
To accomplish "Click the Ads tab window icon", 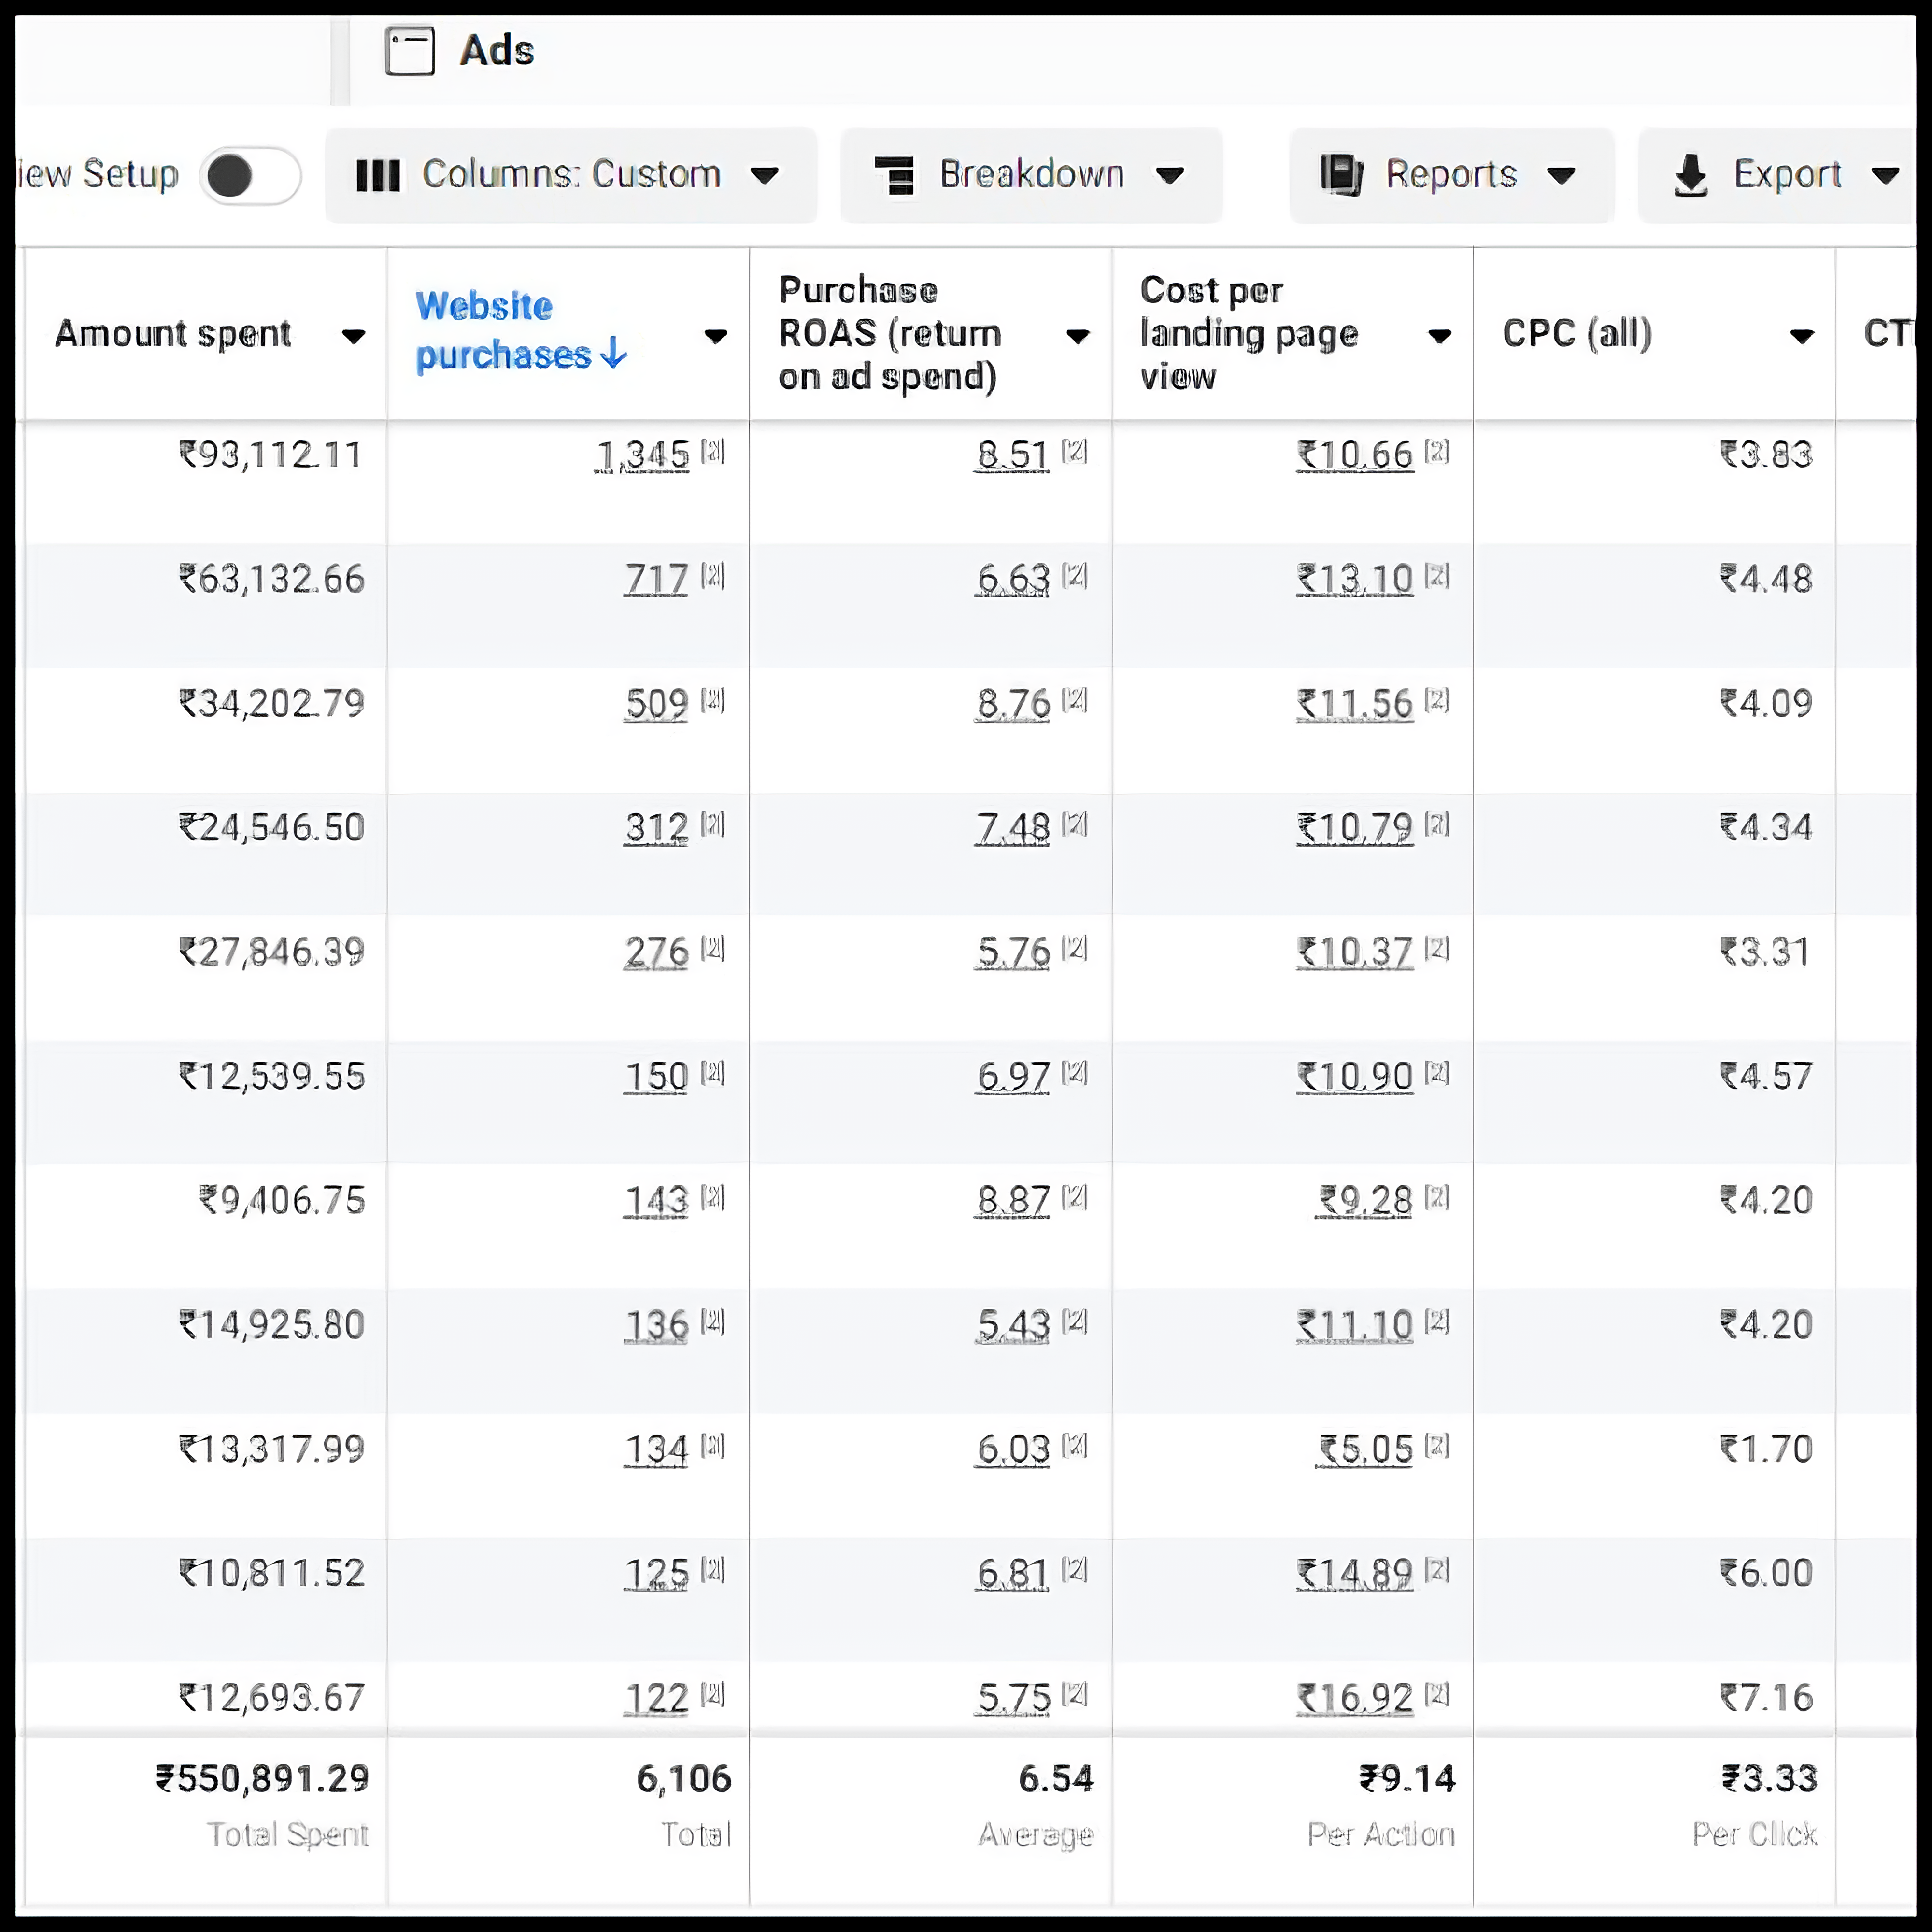I will [x=410, y=51].
